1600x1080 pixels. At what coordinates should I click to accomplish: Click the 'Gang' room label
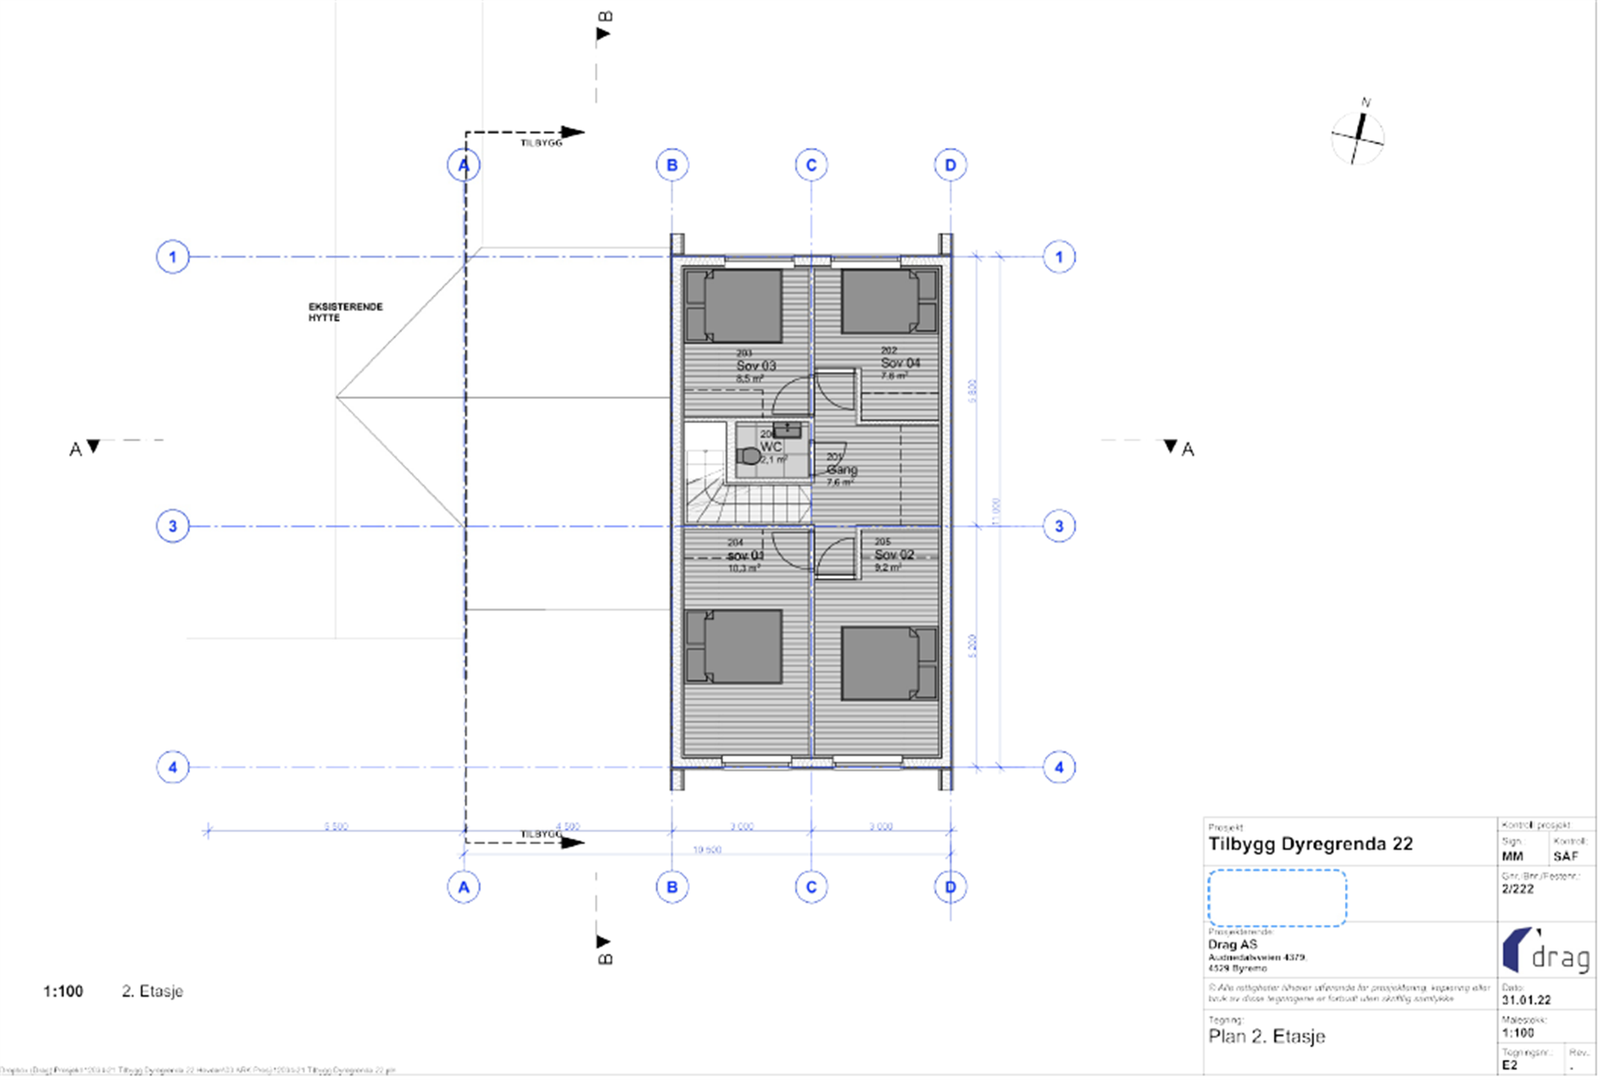tap(842, 469)
